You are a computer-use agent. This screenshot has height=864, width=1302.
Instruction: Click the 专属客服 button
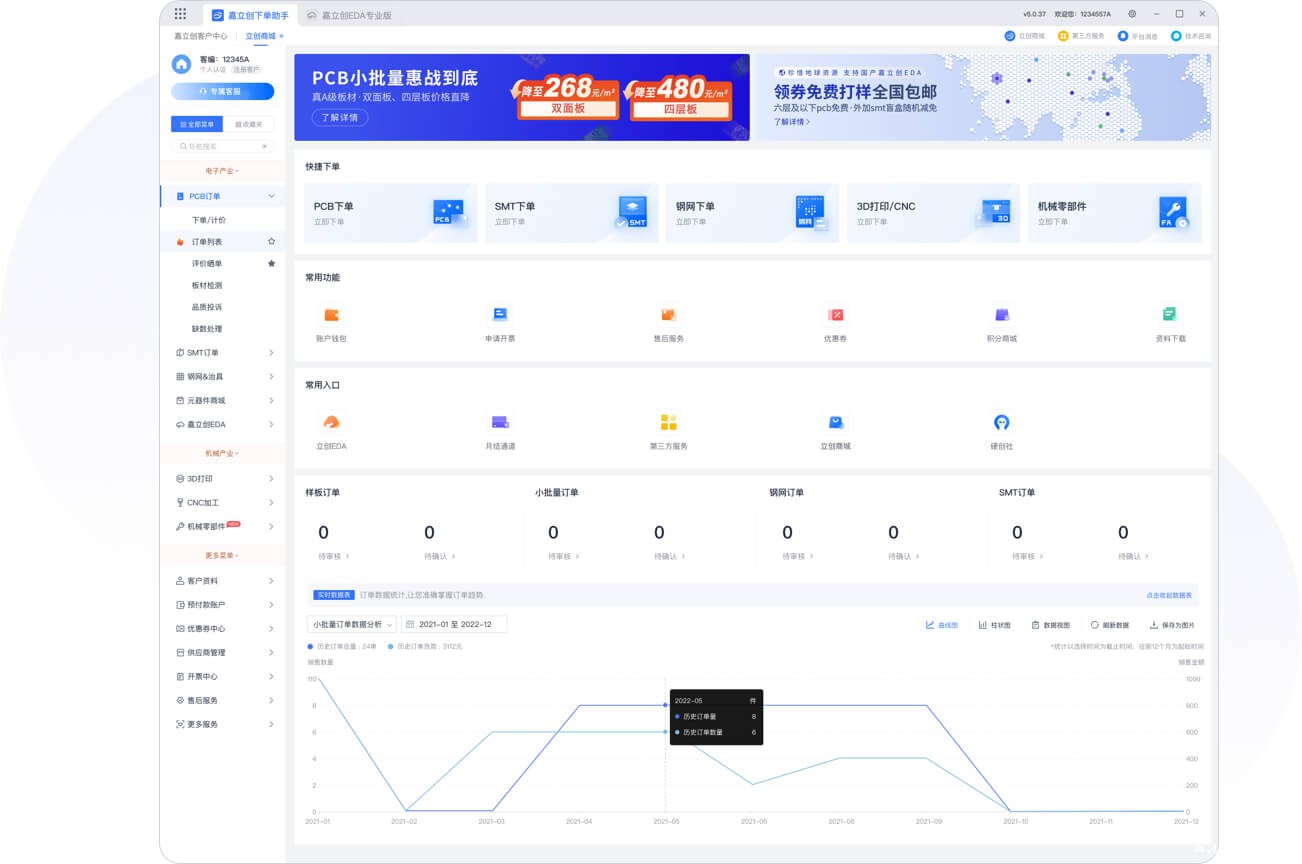[222, 91]
